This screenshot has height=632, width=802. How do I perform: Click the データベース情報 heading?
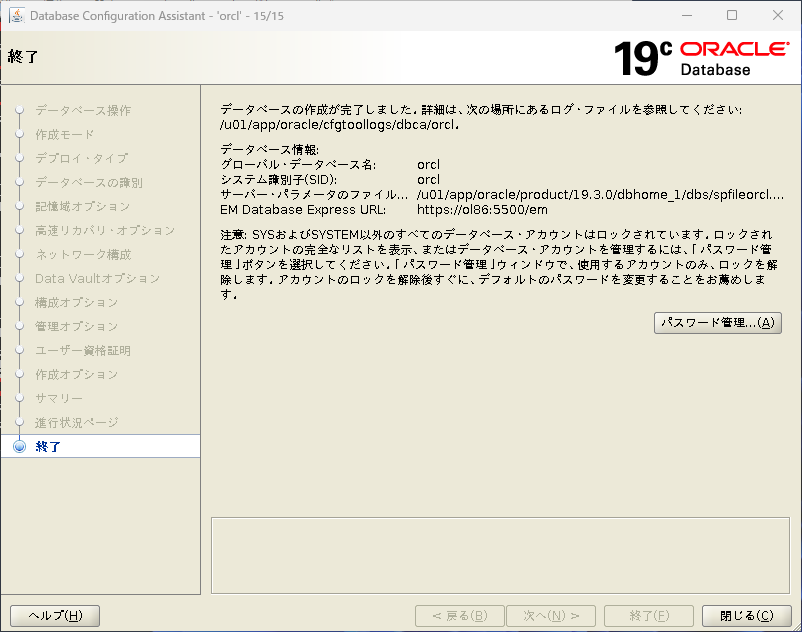(x=270, y=150)
